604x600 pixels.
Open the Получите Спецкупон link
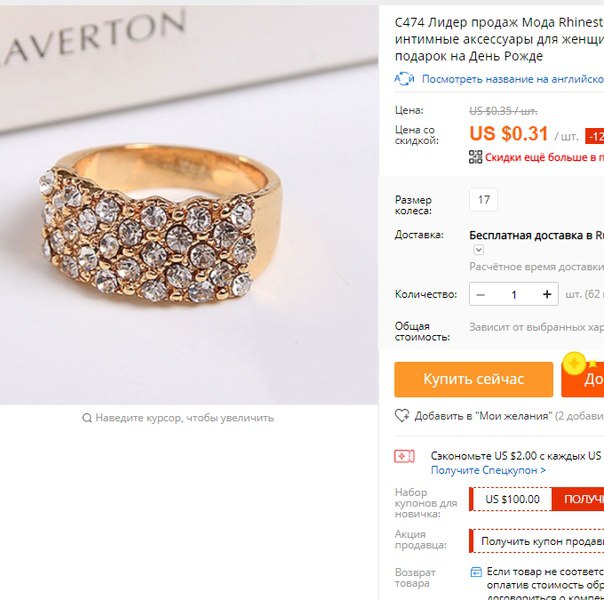pyautogui.click(x=488, y=470)
